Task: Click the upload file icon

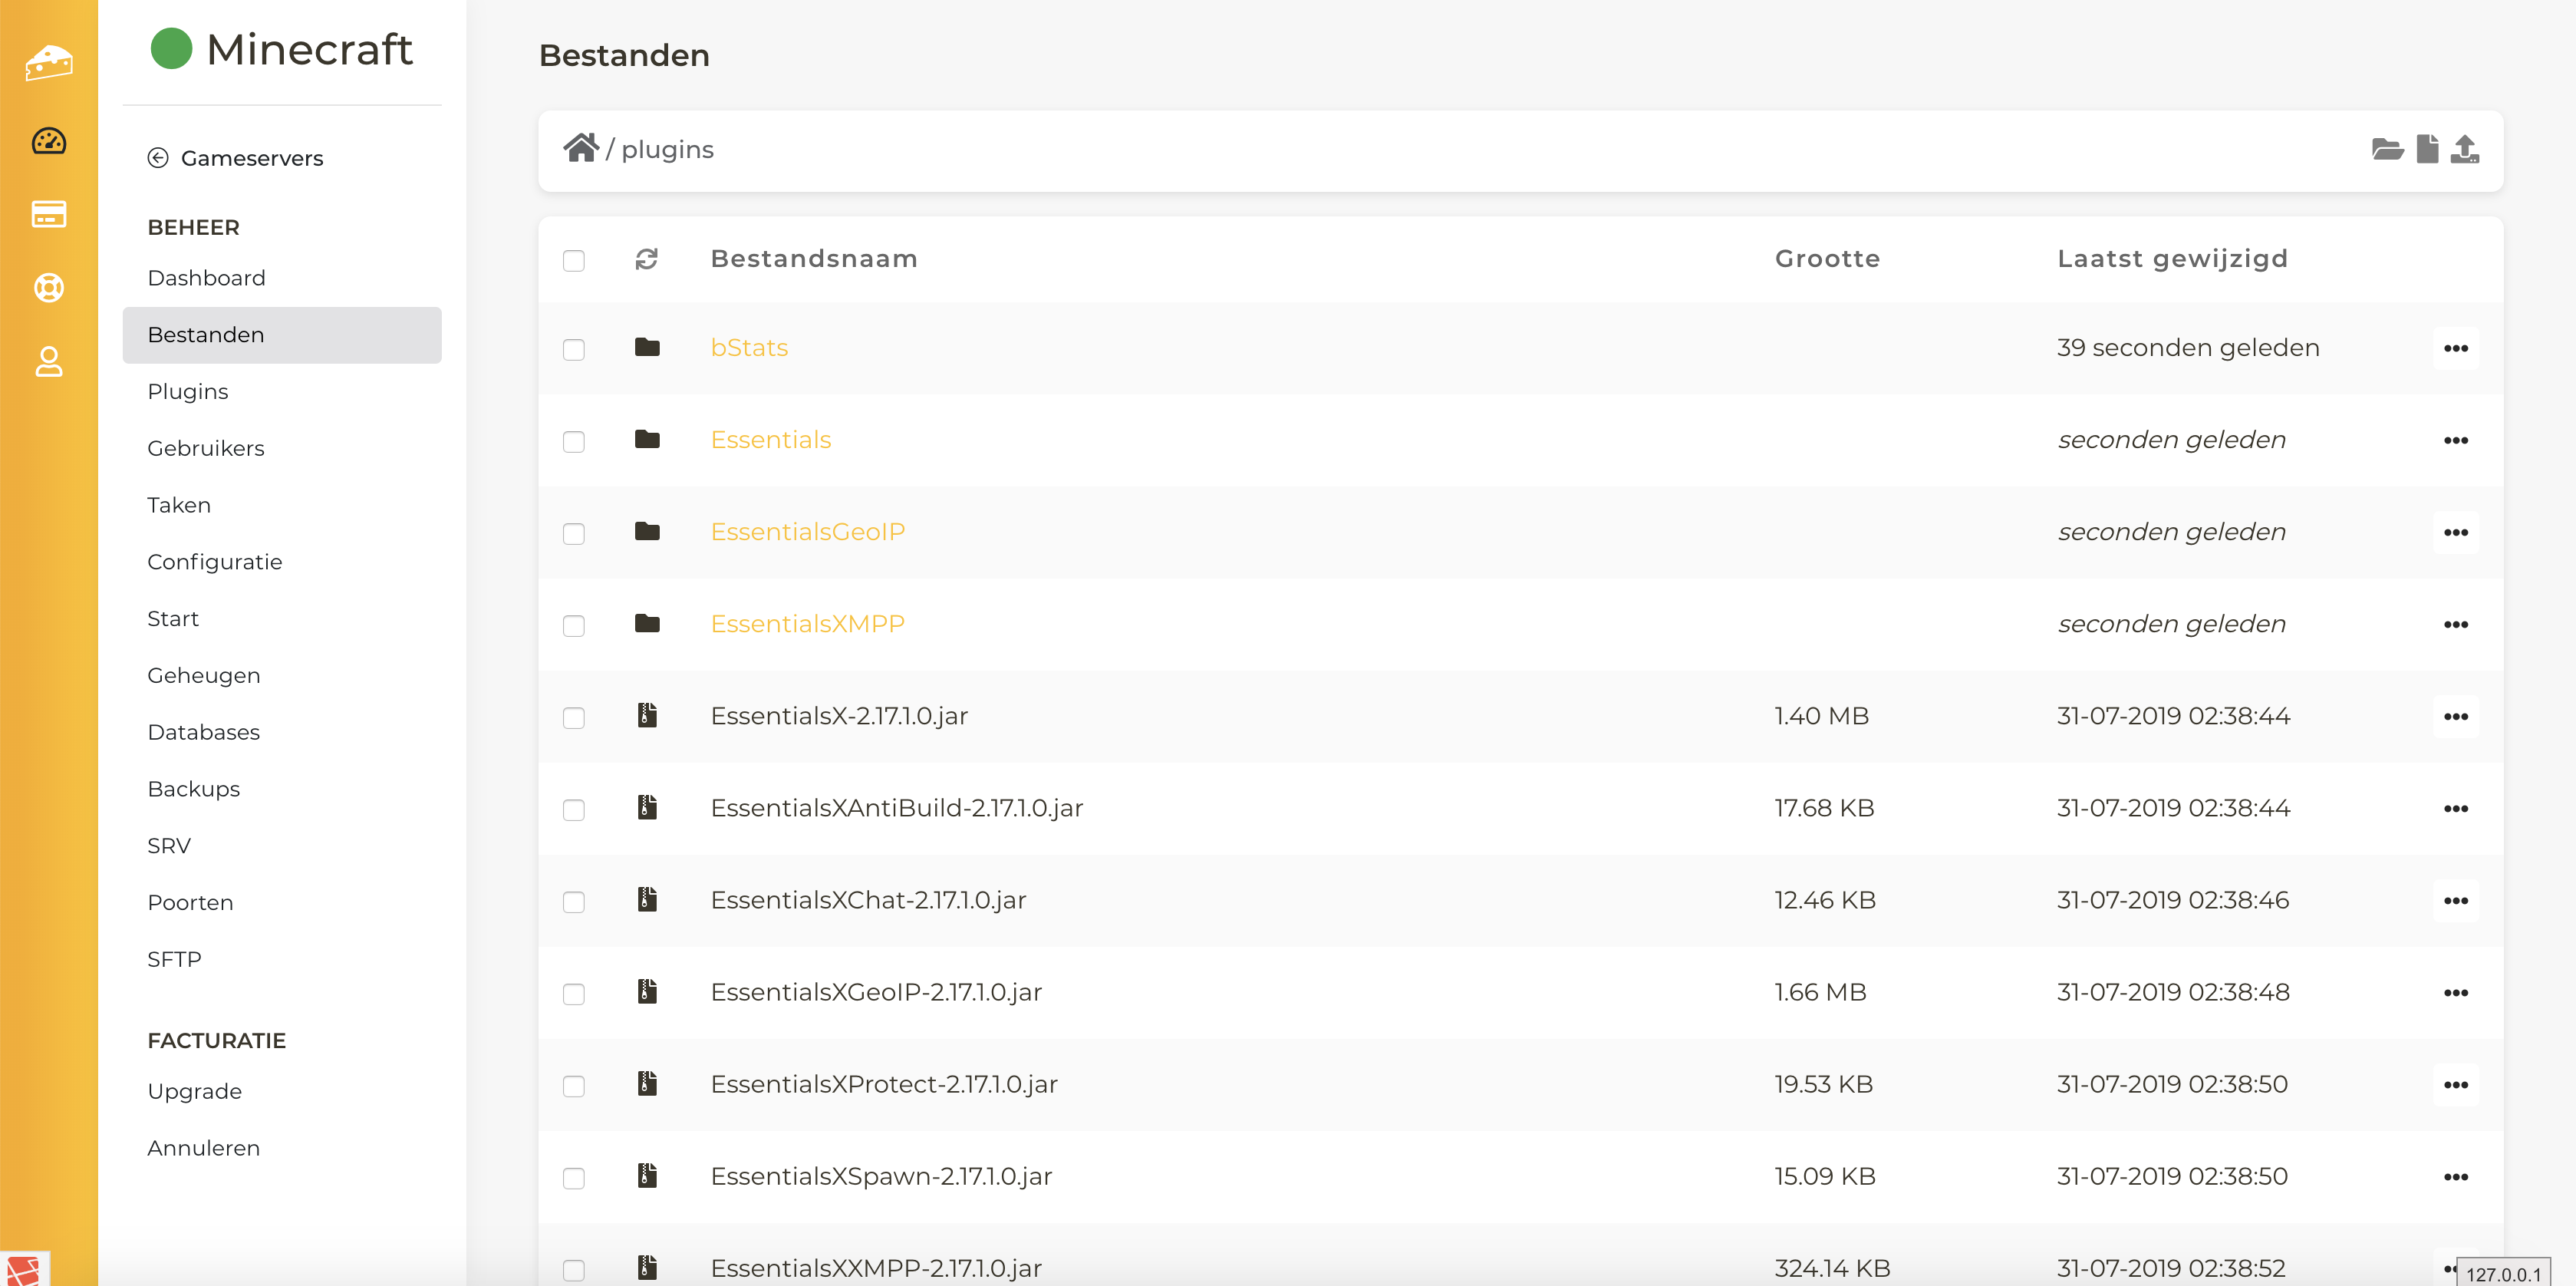Action: pos(2465,149)
